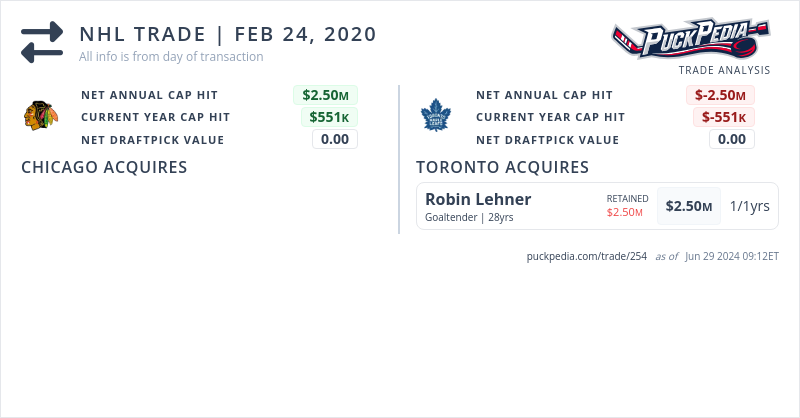Click the 1/1yrs contract term

[749, 206]
